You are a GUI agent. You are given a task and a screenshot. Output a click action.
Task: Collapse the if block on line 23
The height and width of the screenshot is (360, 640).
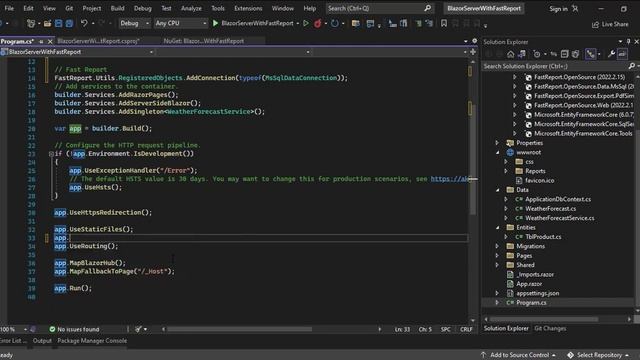51,154
